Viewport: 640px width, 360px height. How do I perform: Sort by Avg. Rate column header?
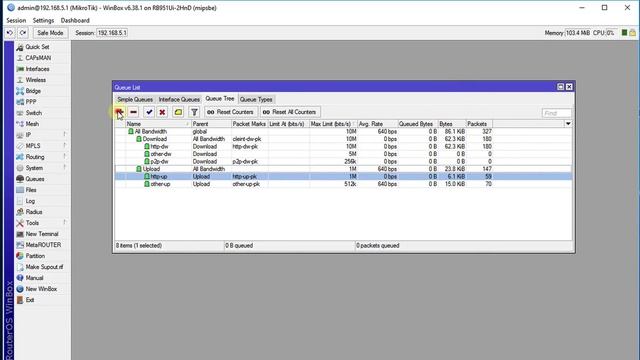point(378,124)
